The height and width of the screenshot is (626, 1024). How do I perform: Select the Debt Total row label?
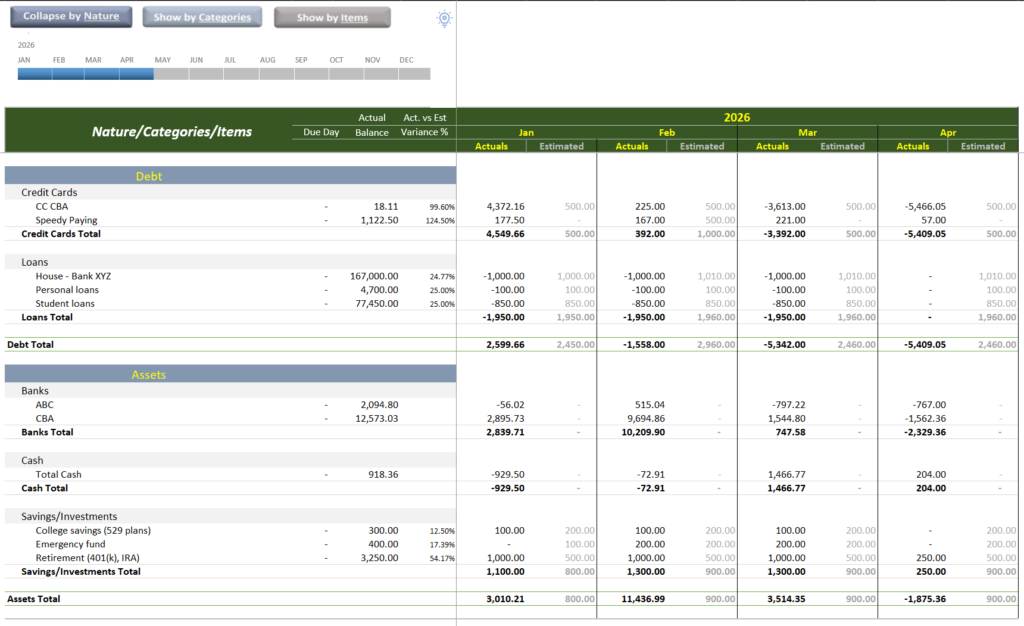(30, 344)
